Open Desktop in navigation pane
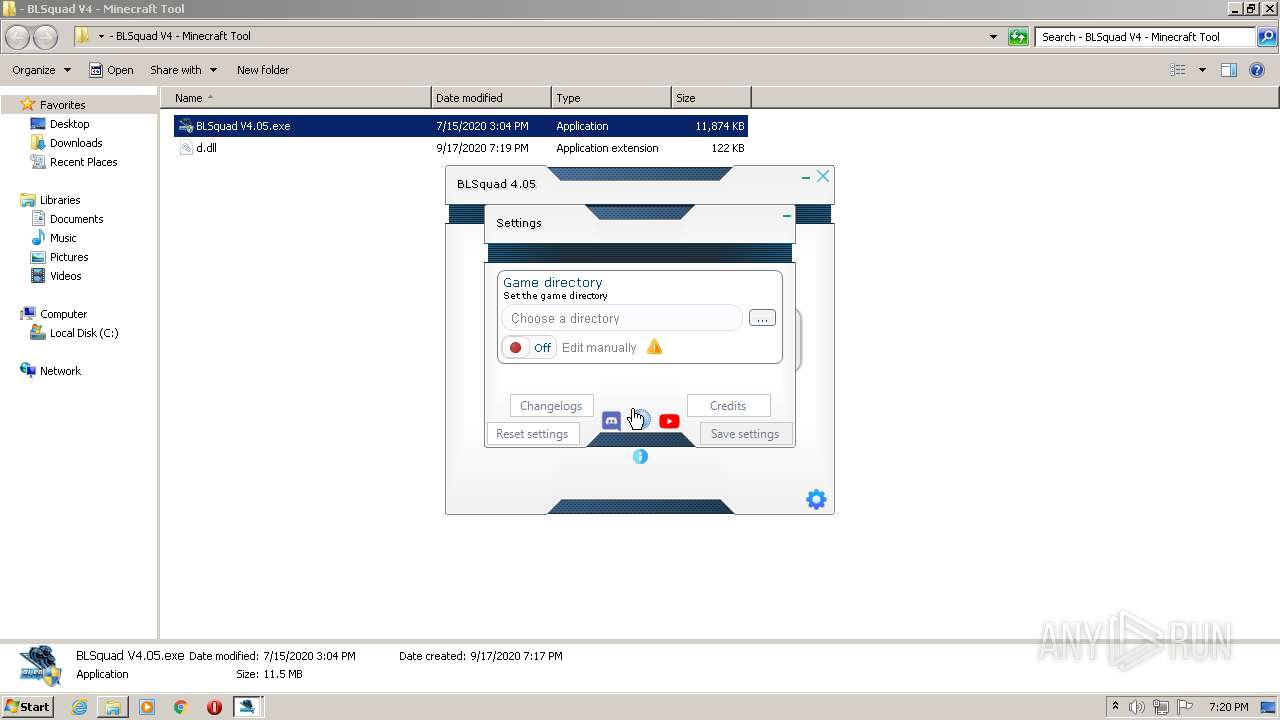This screenshot has width=1280, height=720. coord(69,124)
